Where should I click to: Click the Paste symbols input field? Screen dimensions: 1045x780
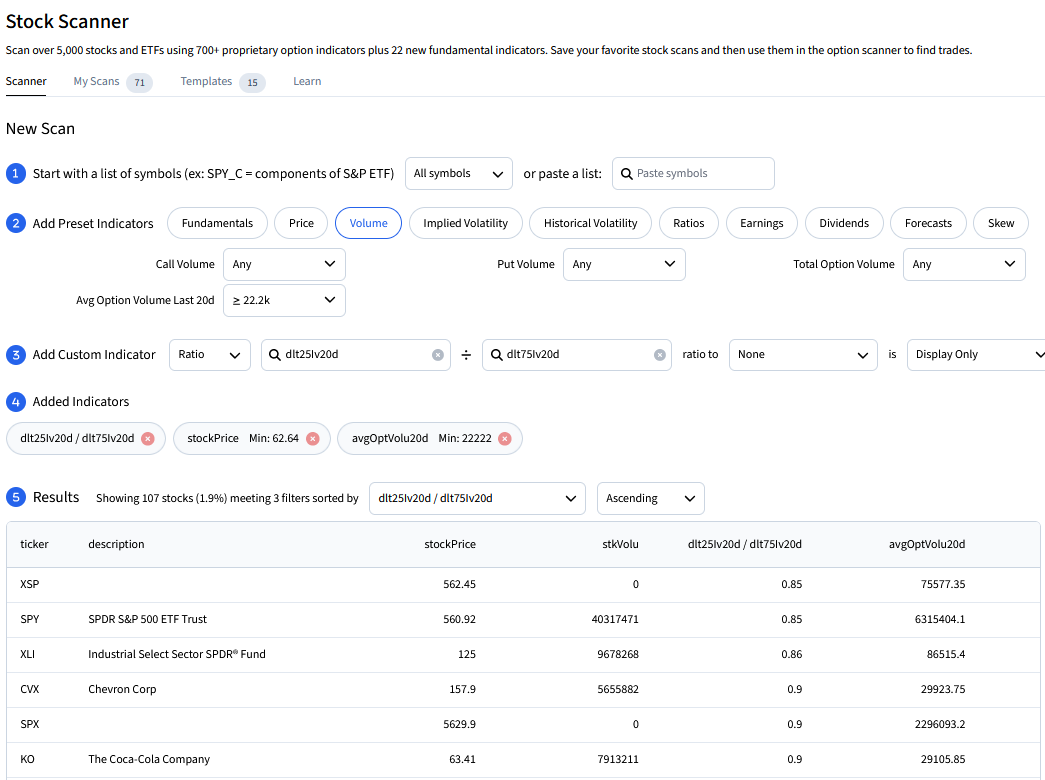click(702, 173)
